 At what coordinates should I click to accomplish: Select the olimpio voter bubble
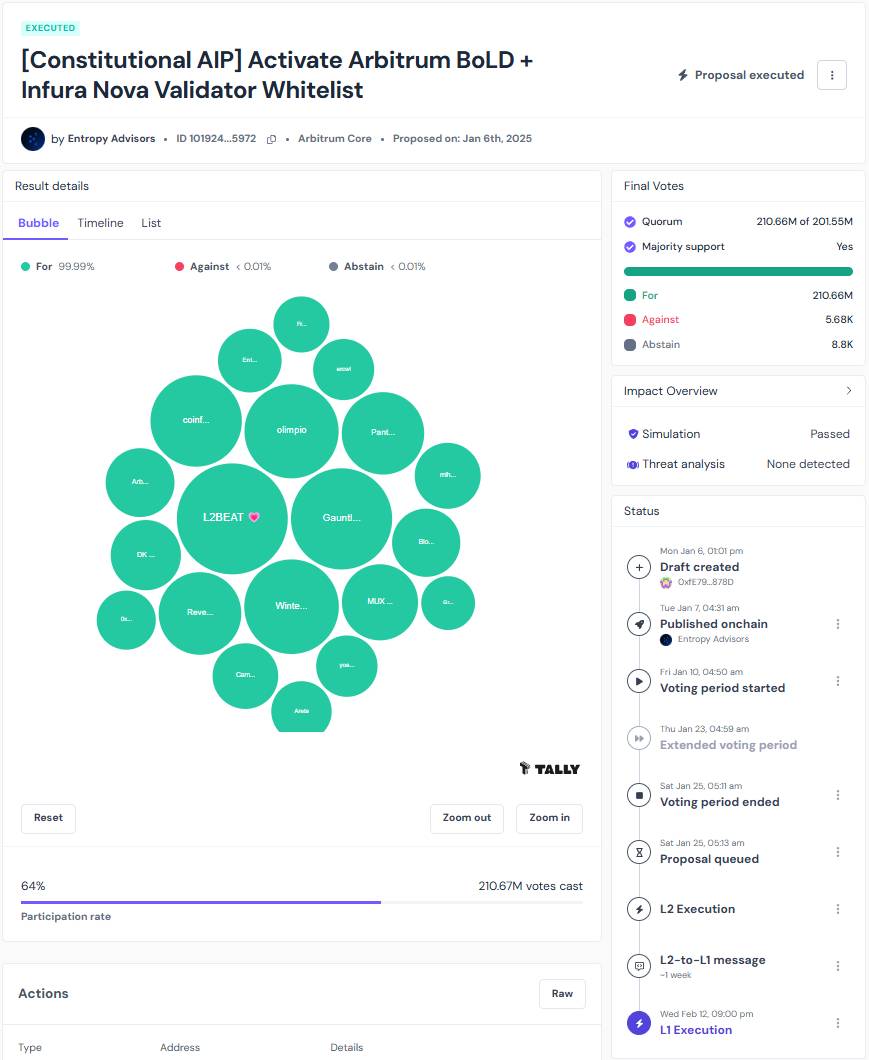point(291,431)
